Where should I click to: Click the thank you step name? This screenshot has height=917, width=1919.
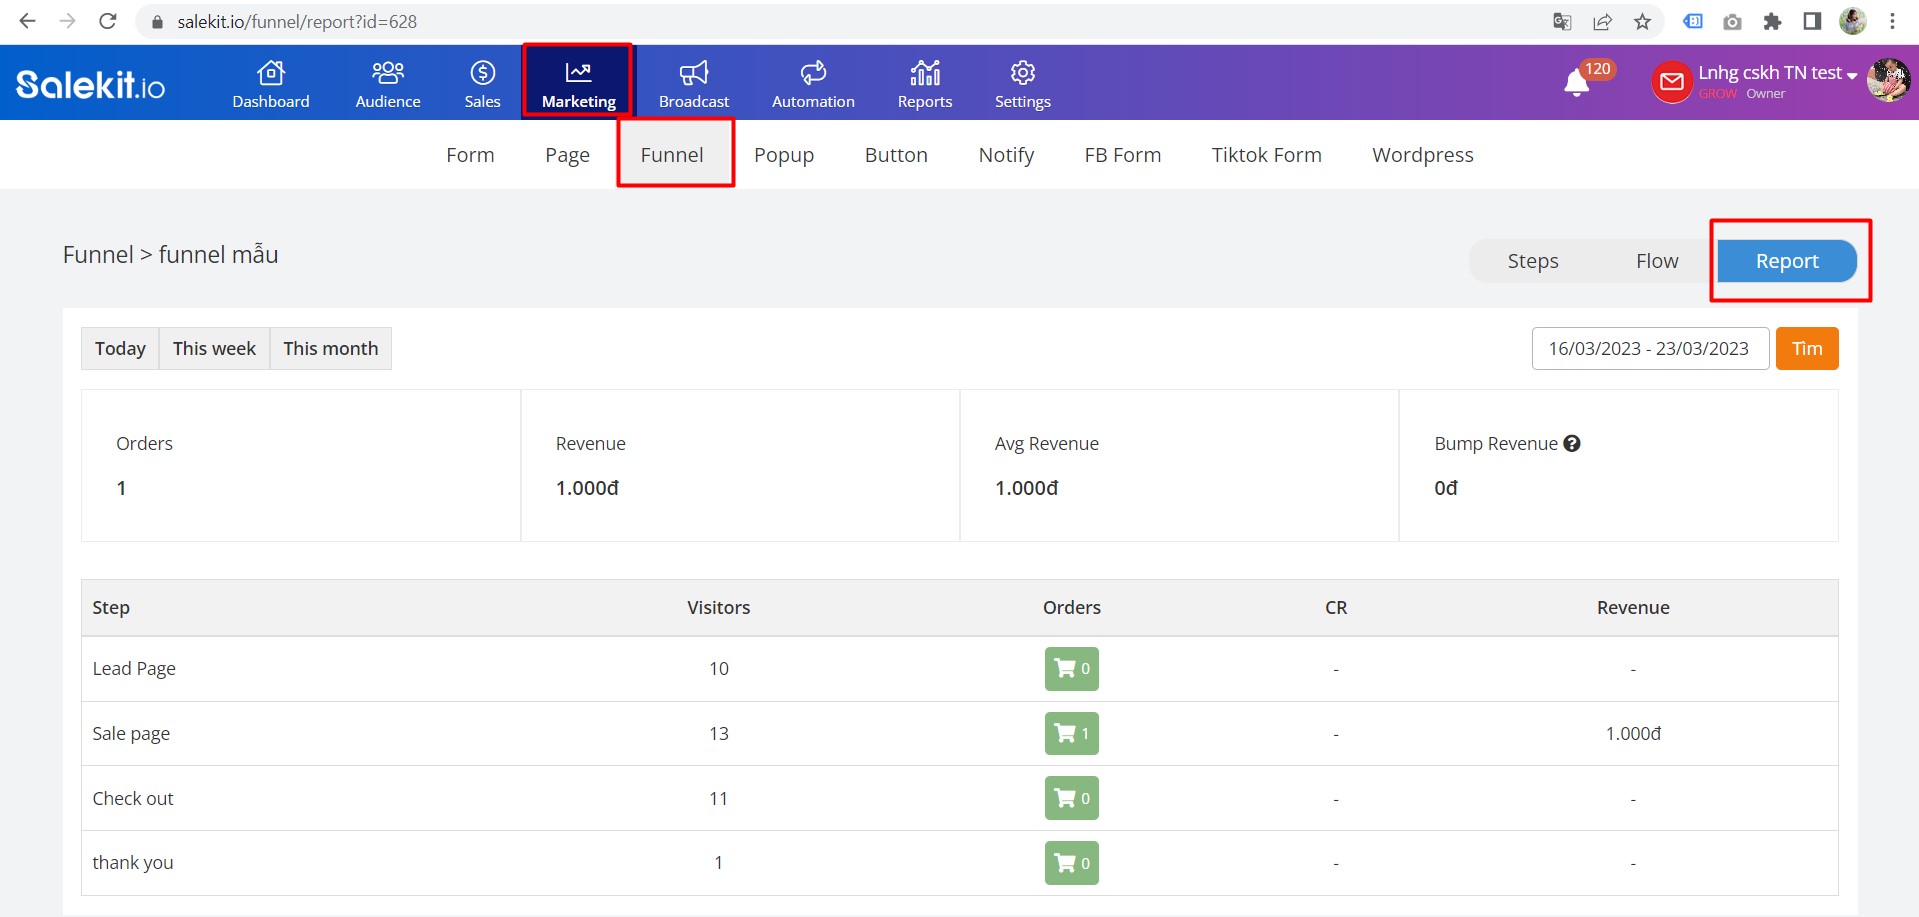click(133, 862)
